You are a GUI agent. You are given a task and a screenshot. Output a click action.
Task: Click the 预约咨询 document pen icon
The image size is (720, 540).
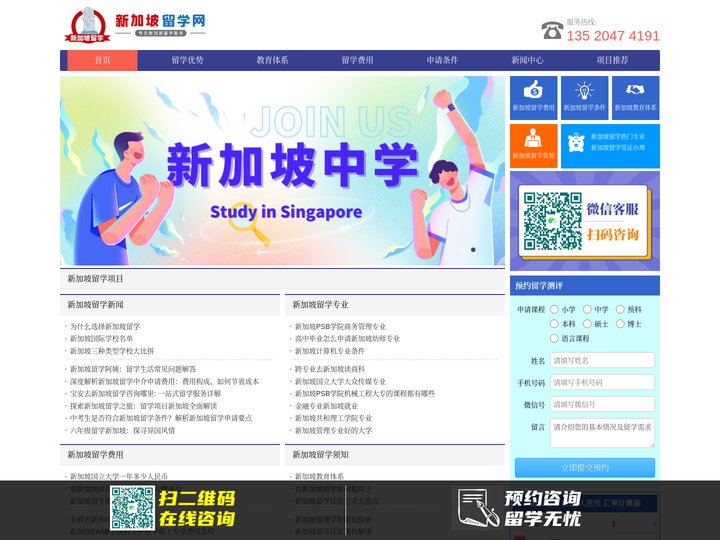[x=478, y=507]
